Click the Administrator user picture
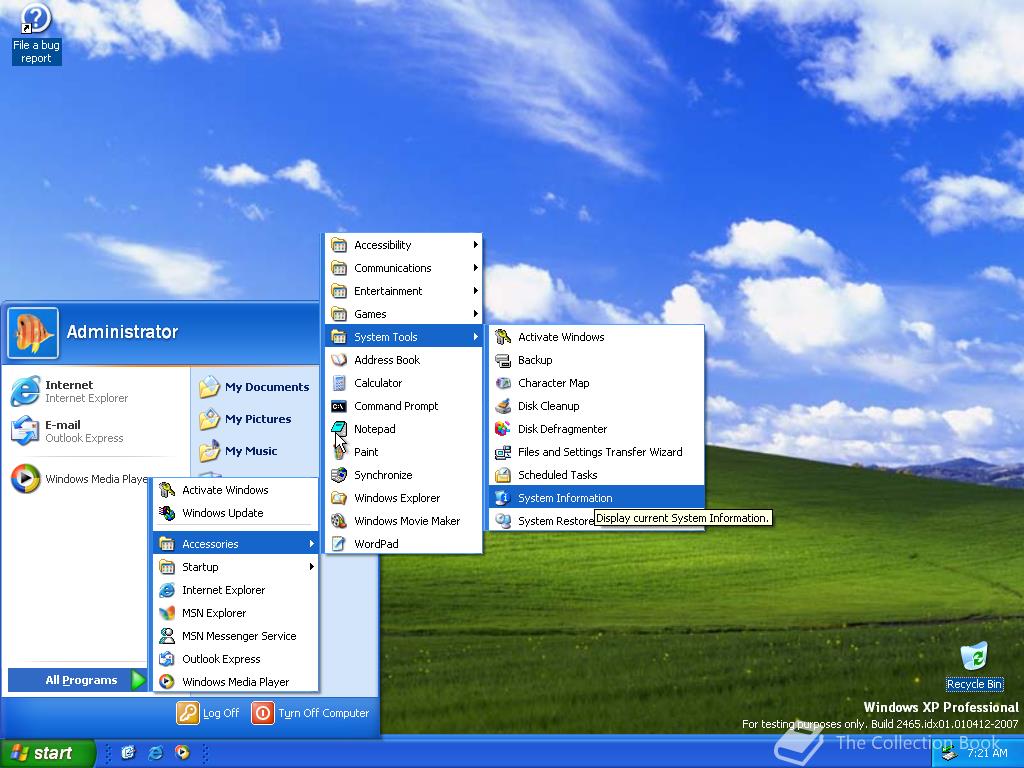The image size is (1024, 768). 33,333
